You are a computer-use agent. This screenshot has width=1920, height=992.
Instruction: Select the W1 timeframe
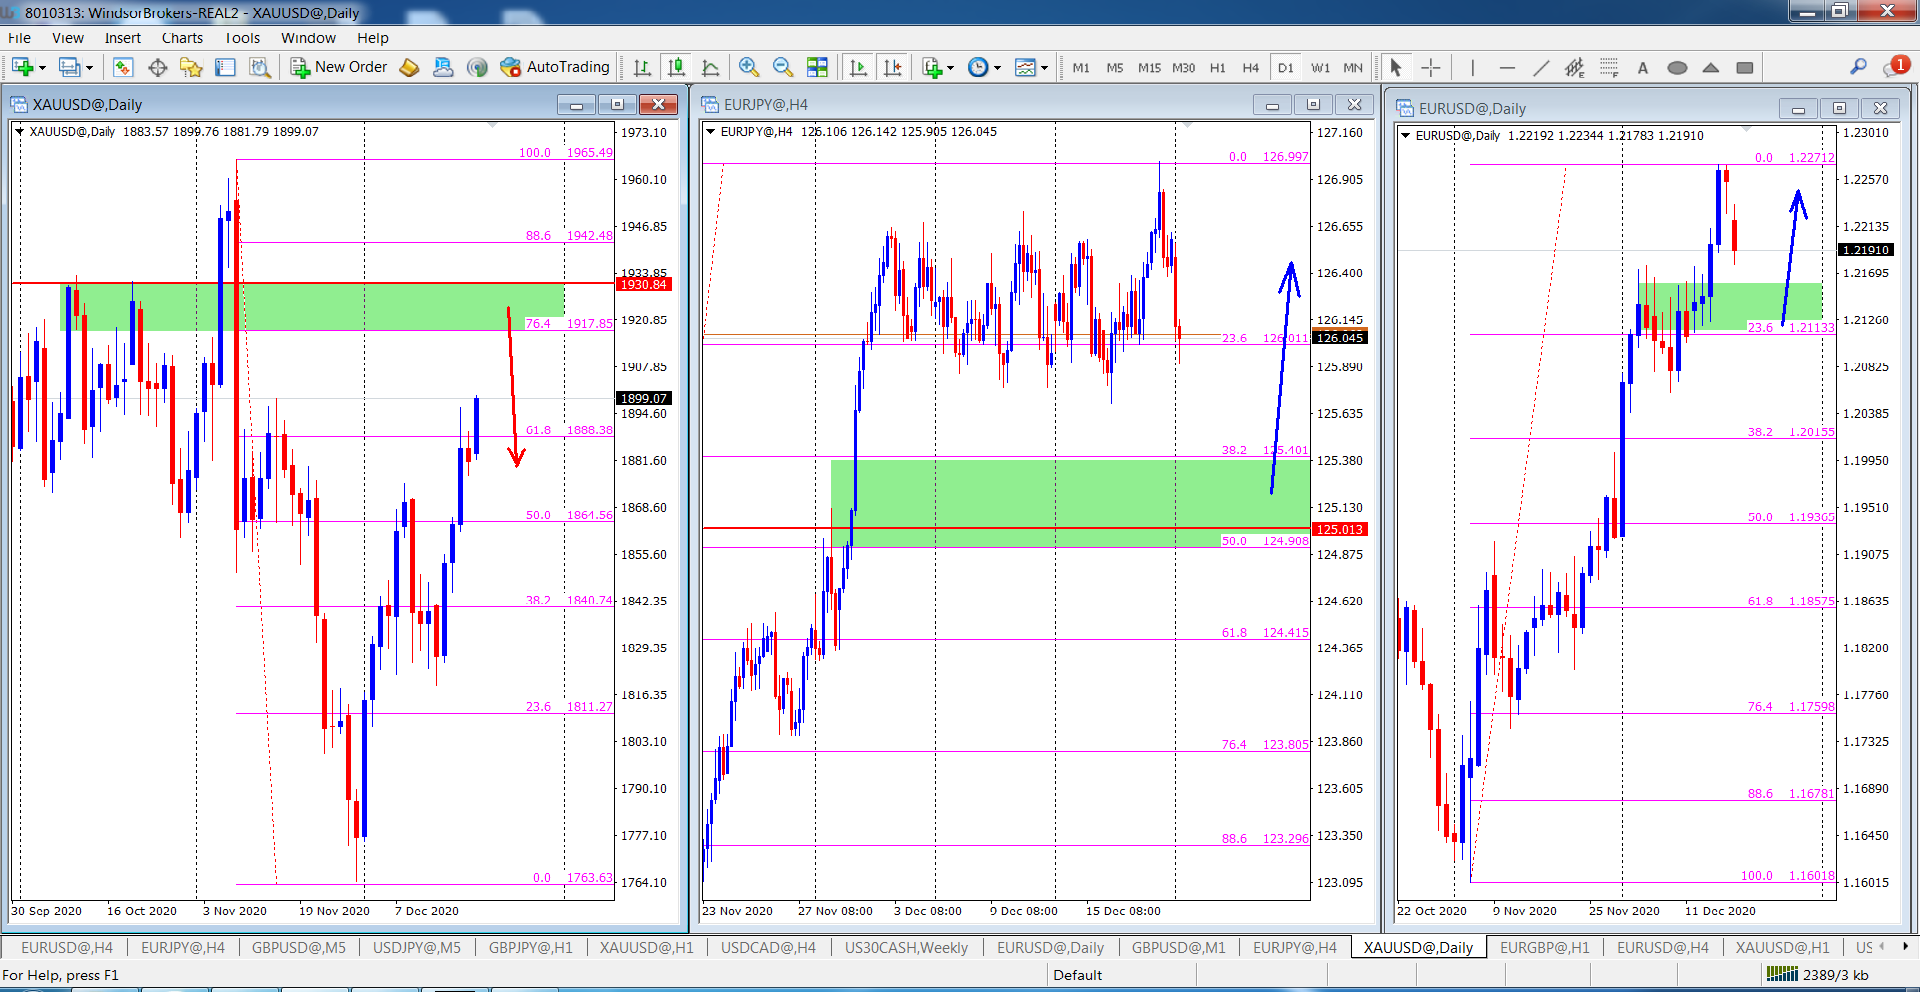coord(1320,68)
